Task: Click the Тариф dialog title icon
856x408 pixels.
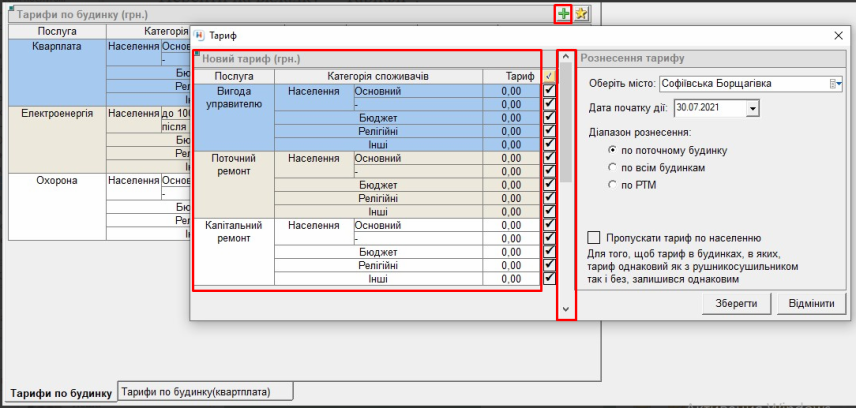Action: [x=199, y=35]
